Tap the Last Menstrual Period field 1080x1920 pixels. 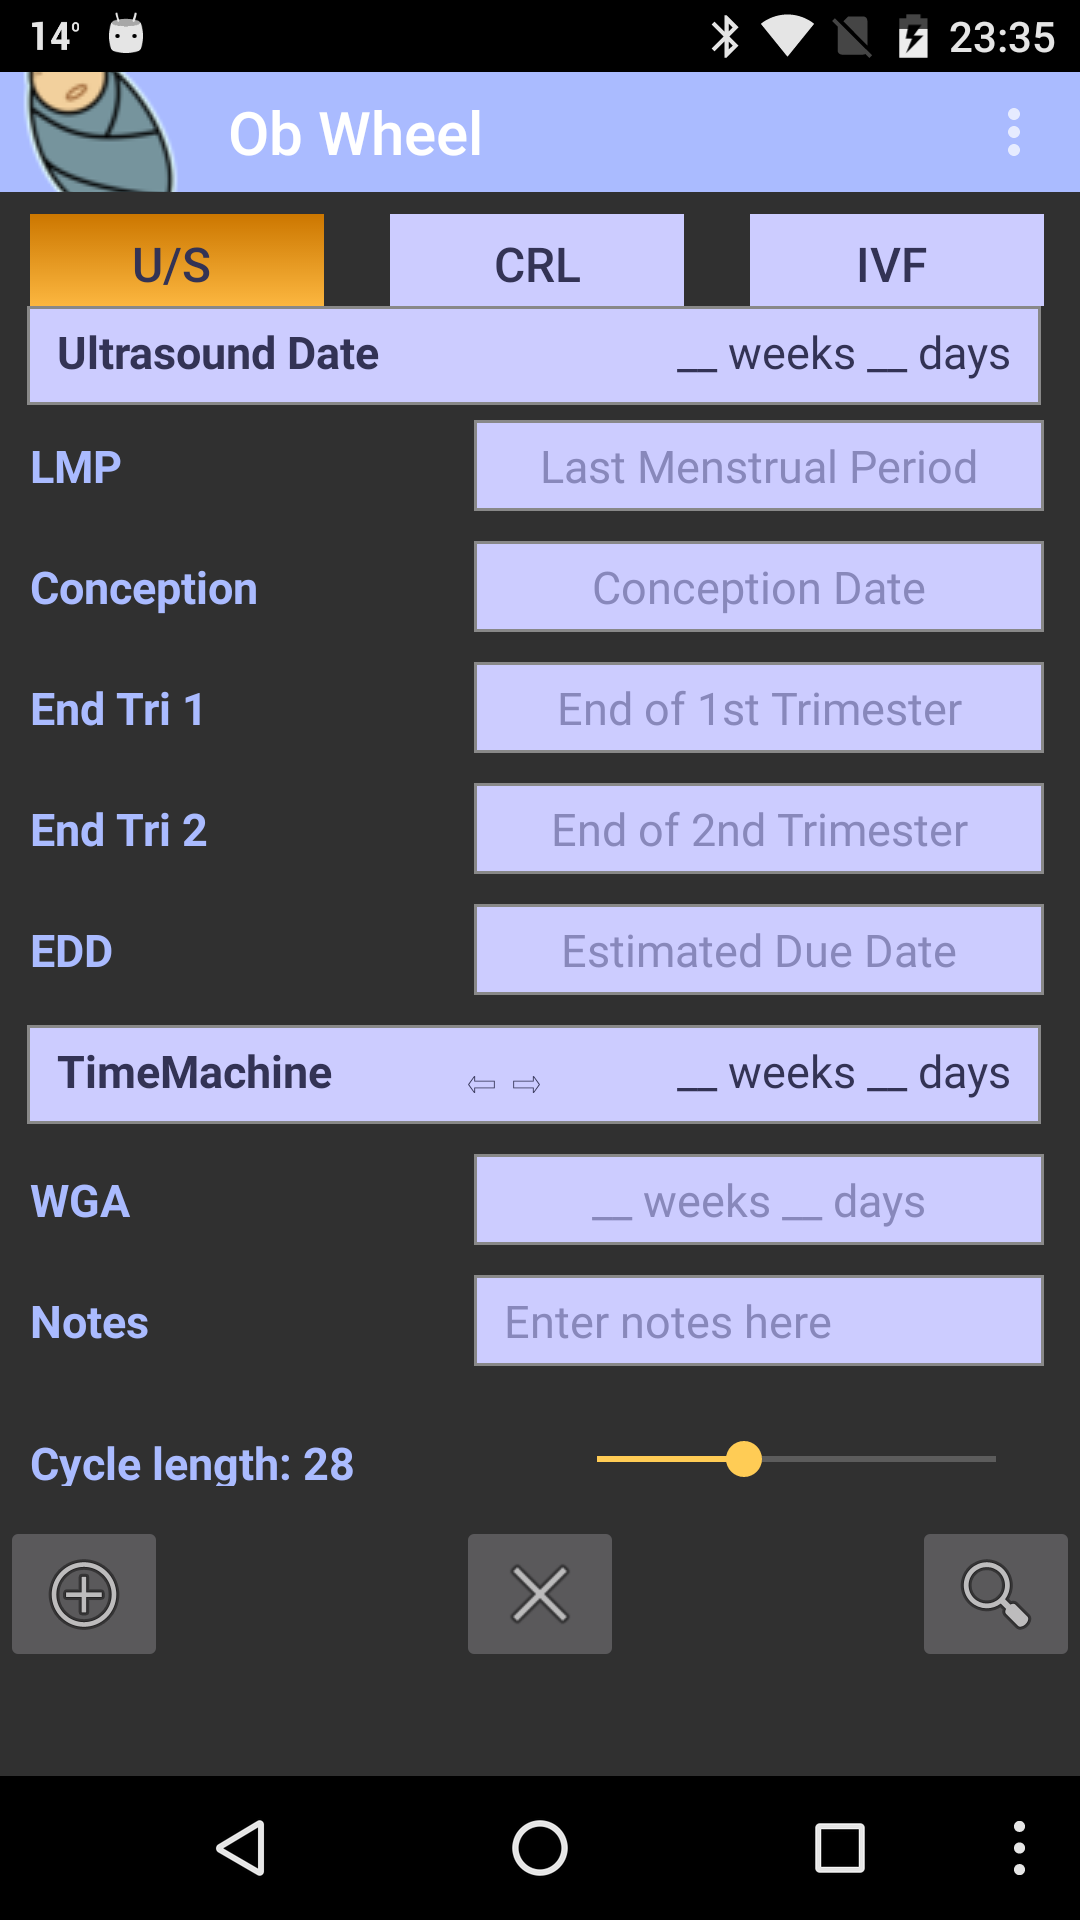coord(758,467)
